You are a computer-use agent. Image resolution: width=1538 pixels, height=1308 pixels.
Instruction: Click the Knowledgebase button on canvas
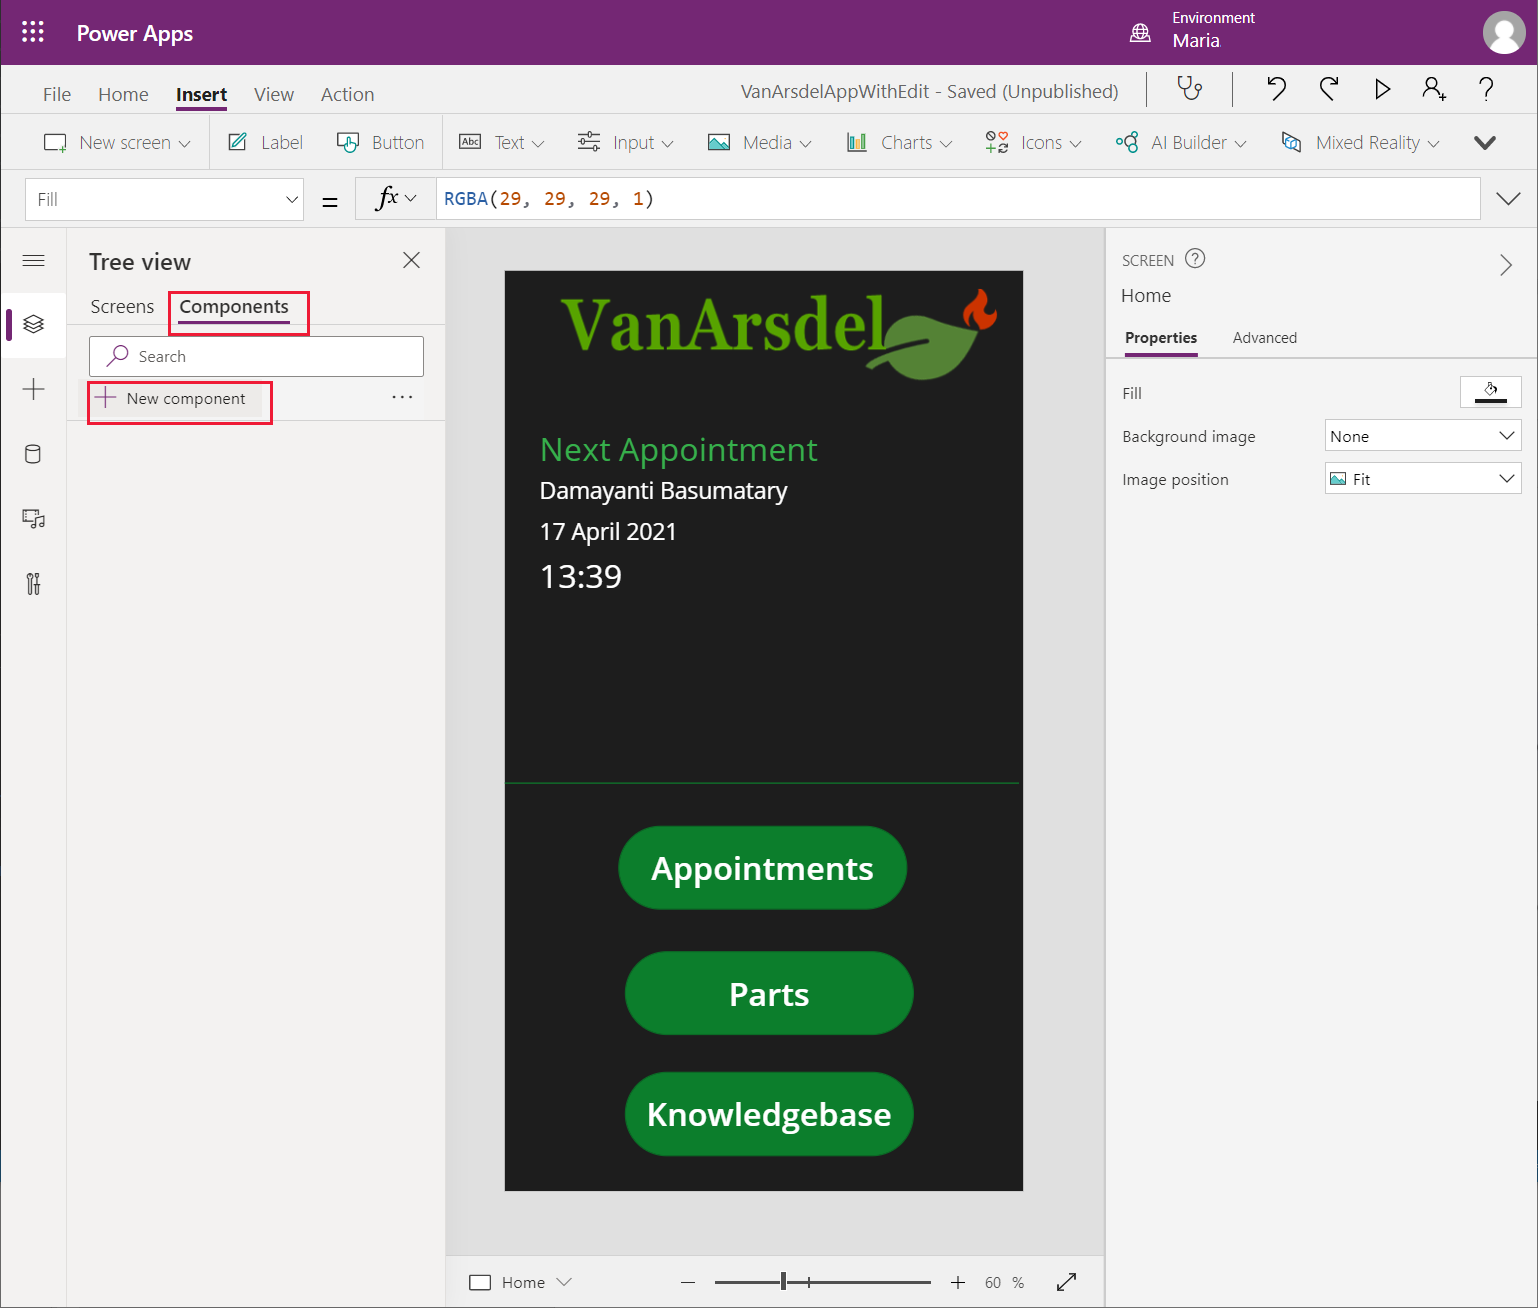click(769, 1114)
